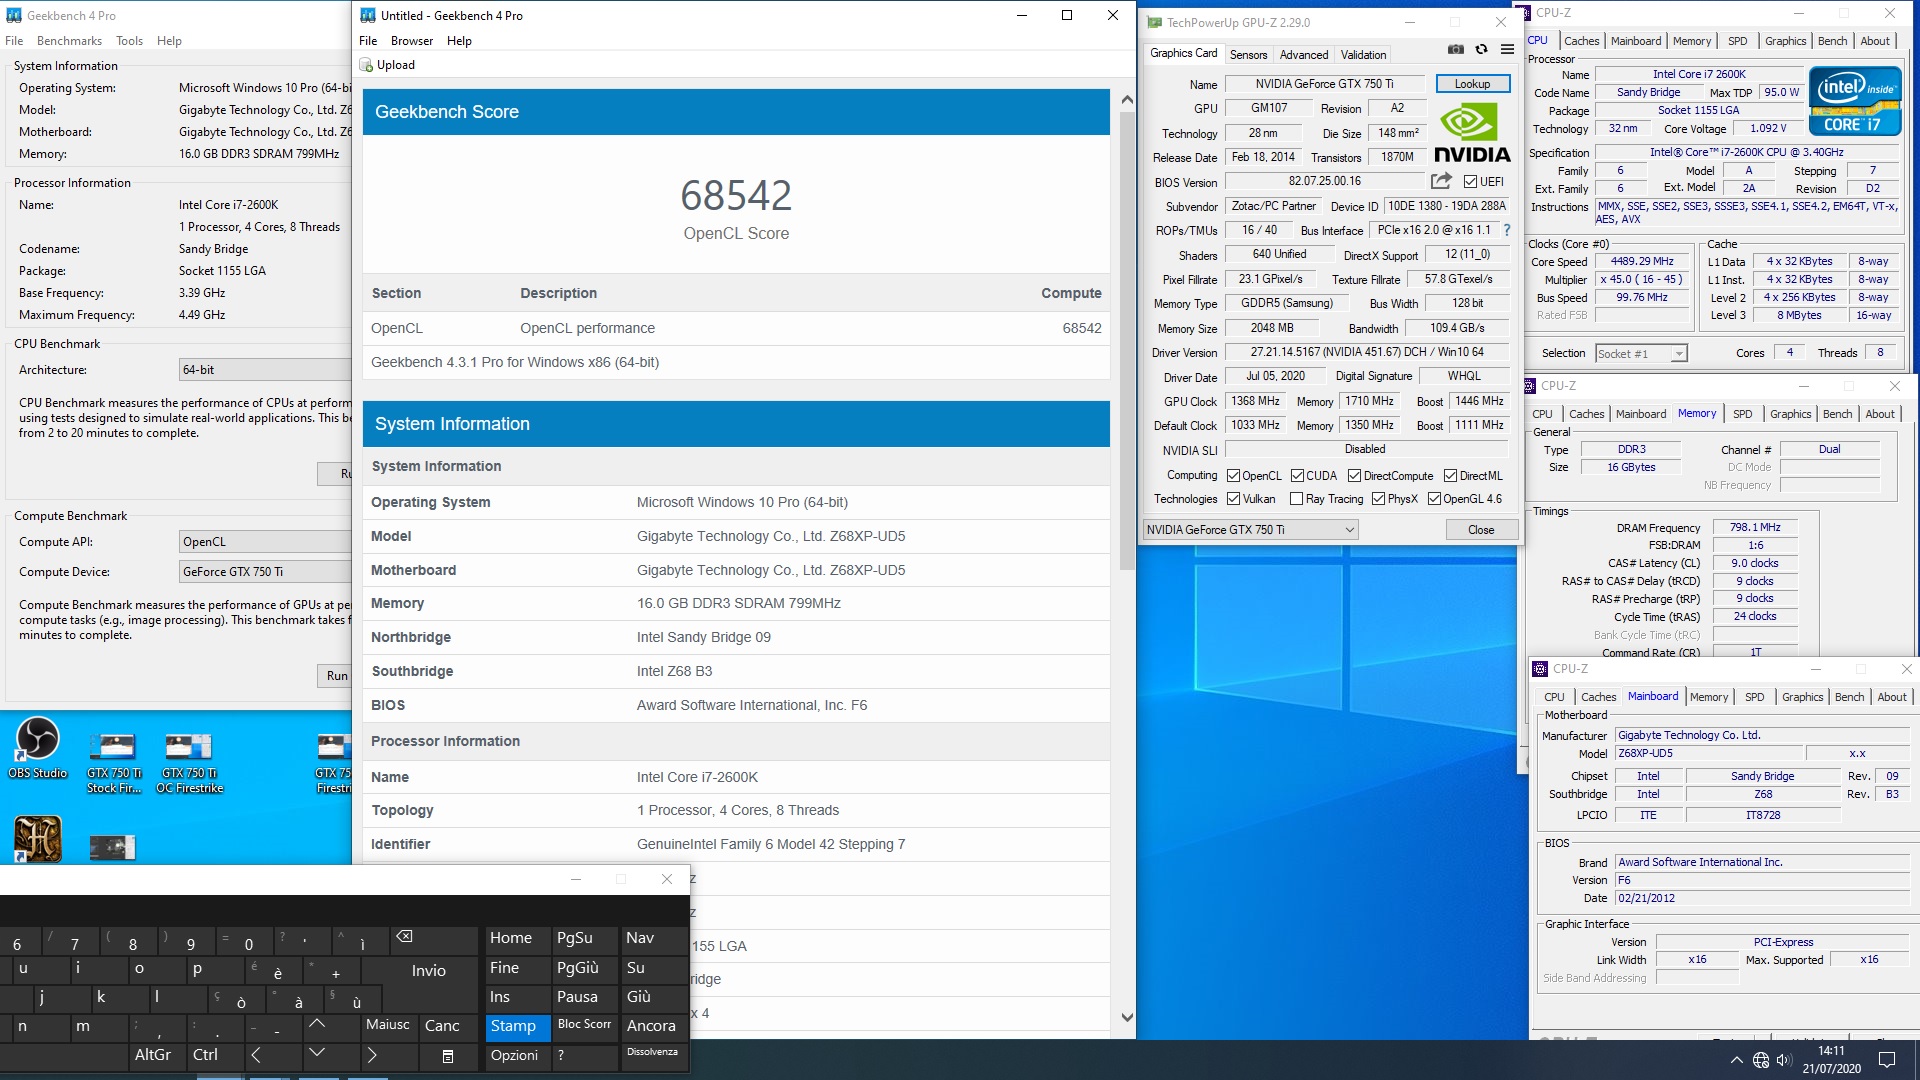Image resolution: width=1920 pixels, height=1080 pixels.
Task: Click the Lookup button in GPU-Z
Action: 1472,84
